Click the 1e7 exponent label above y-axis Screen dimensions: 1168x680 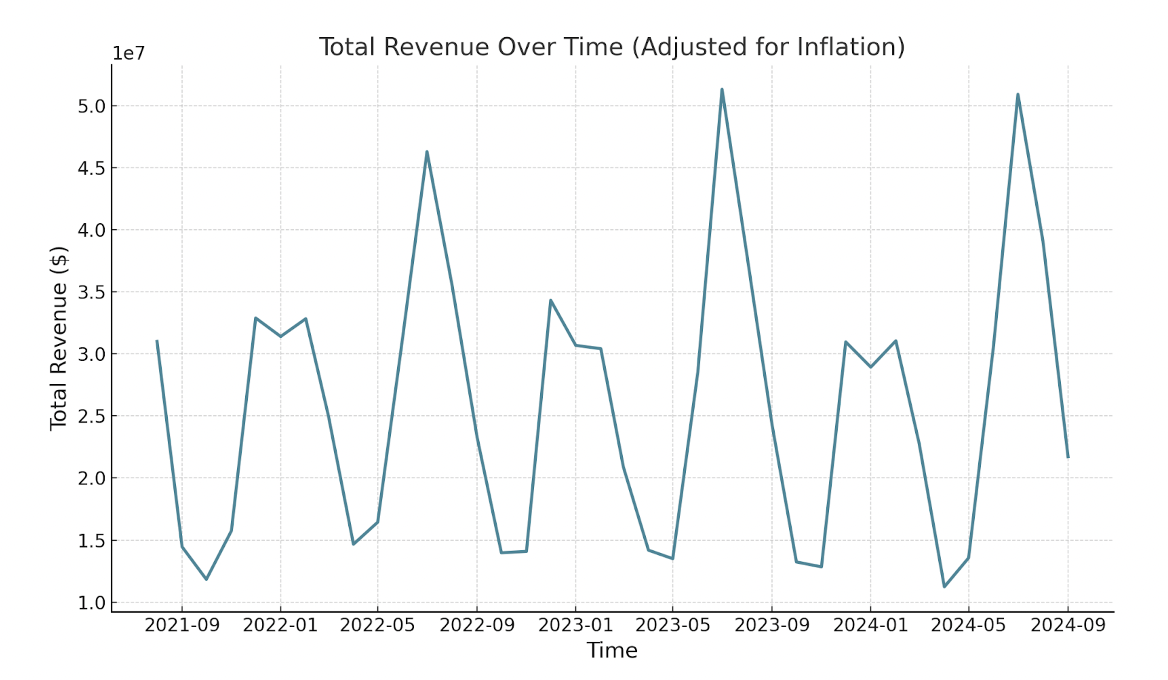coord(128,54)
